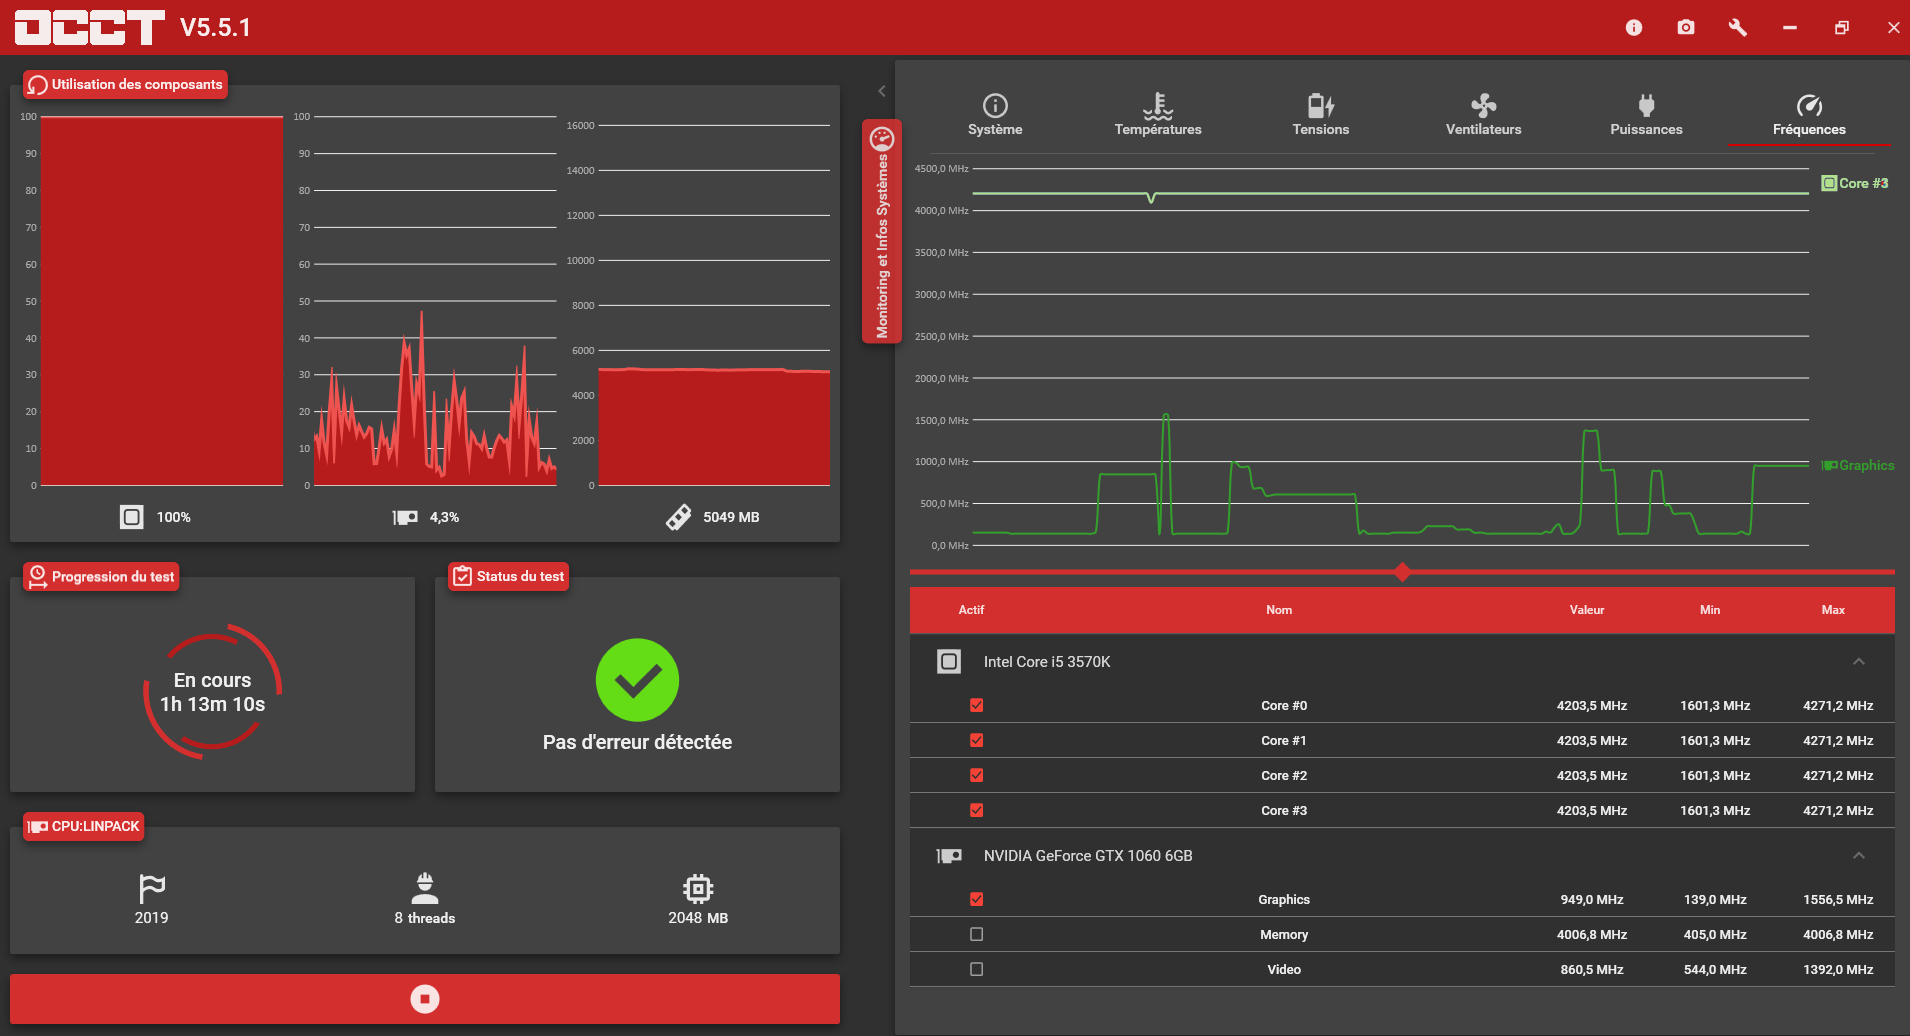Uncheck the Core #0 frequency checkbox
1910x1036 pixels.
(977, 706)
